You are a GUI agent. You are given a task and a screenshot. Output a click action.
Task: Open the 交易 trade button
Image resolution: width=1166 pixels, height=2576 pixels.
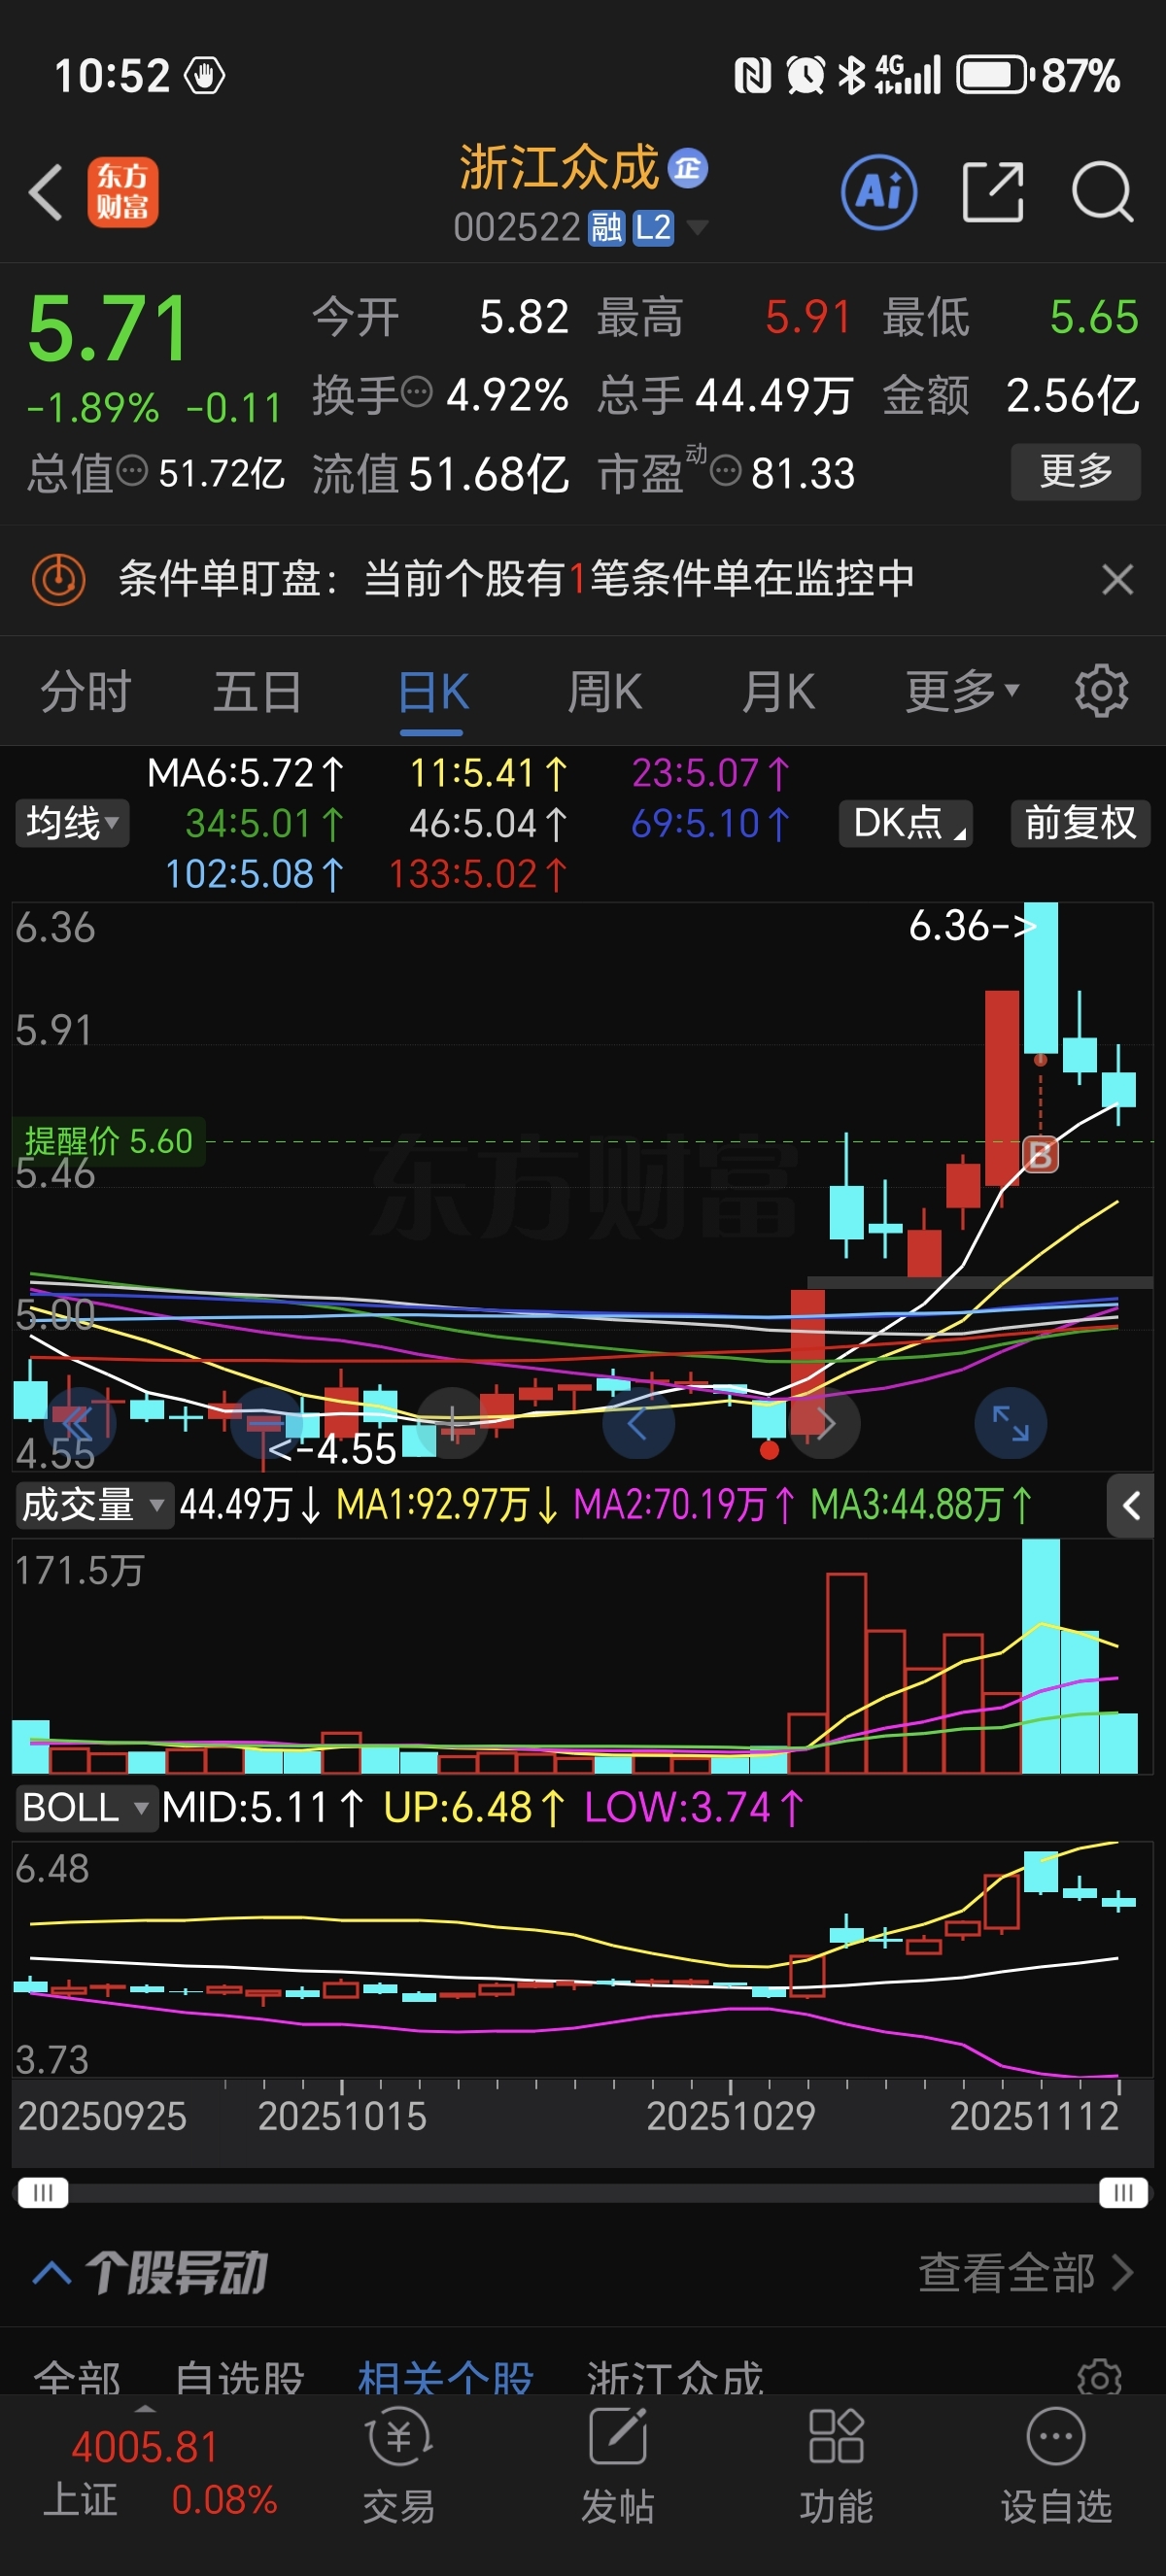click(x=399, y=2465)
